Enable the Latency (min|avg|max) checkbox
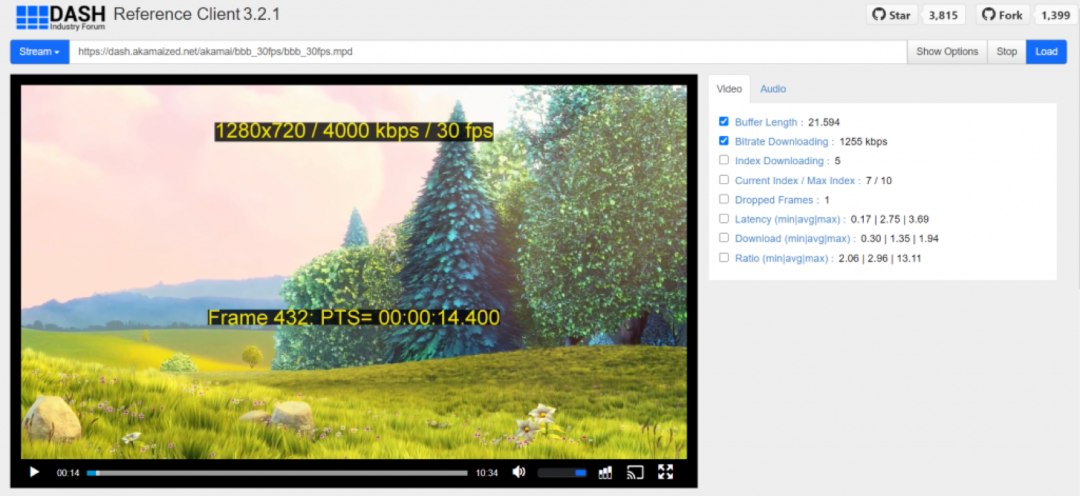 723,218
